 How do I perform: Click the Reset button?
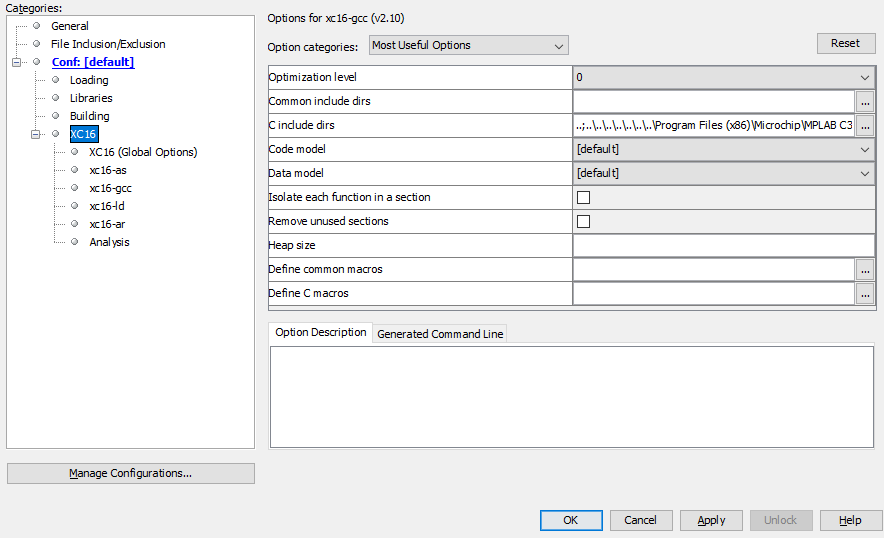coord(846,43)
